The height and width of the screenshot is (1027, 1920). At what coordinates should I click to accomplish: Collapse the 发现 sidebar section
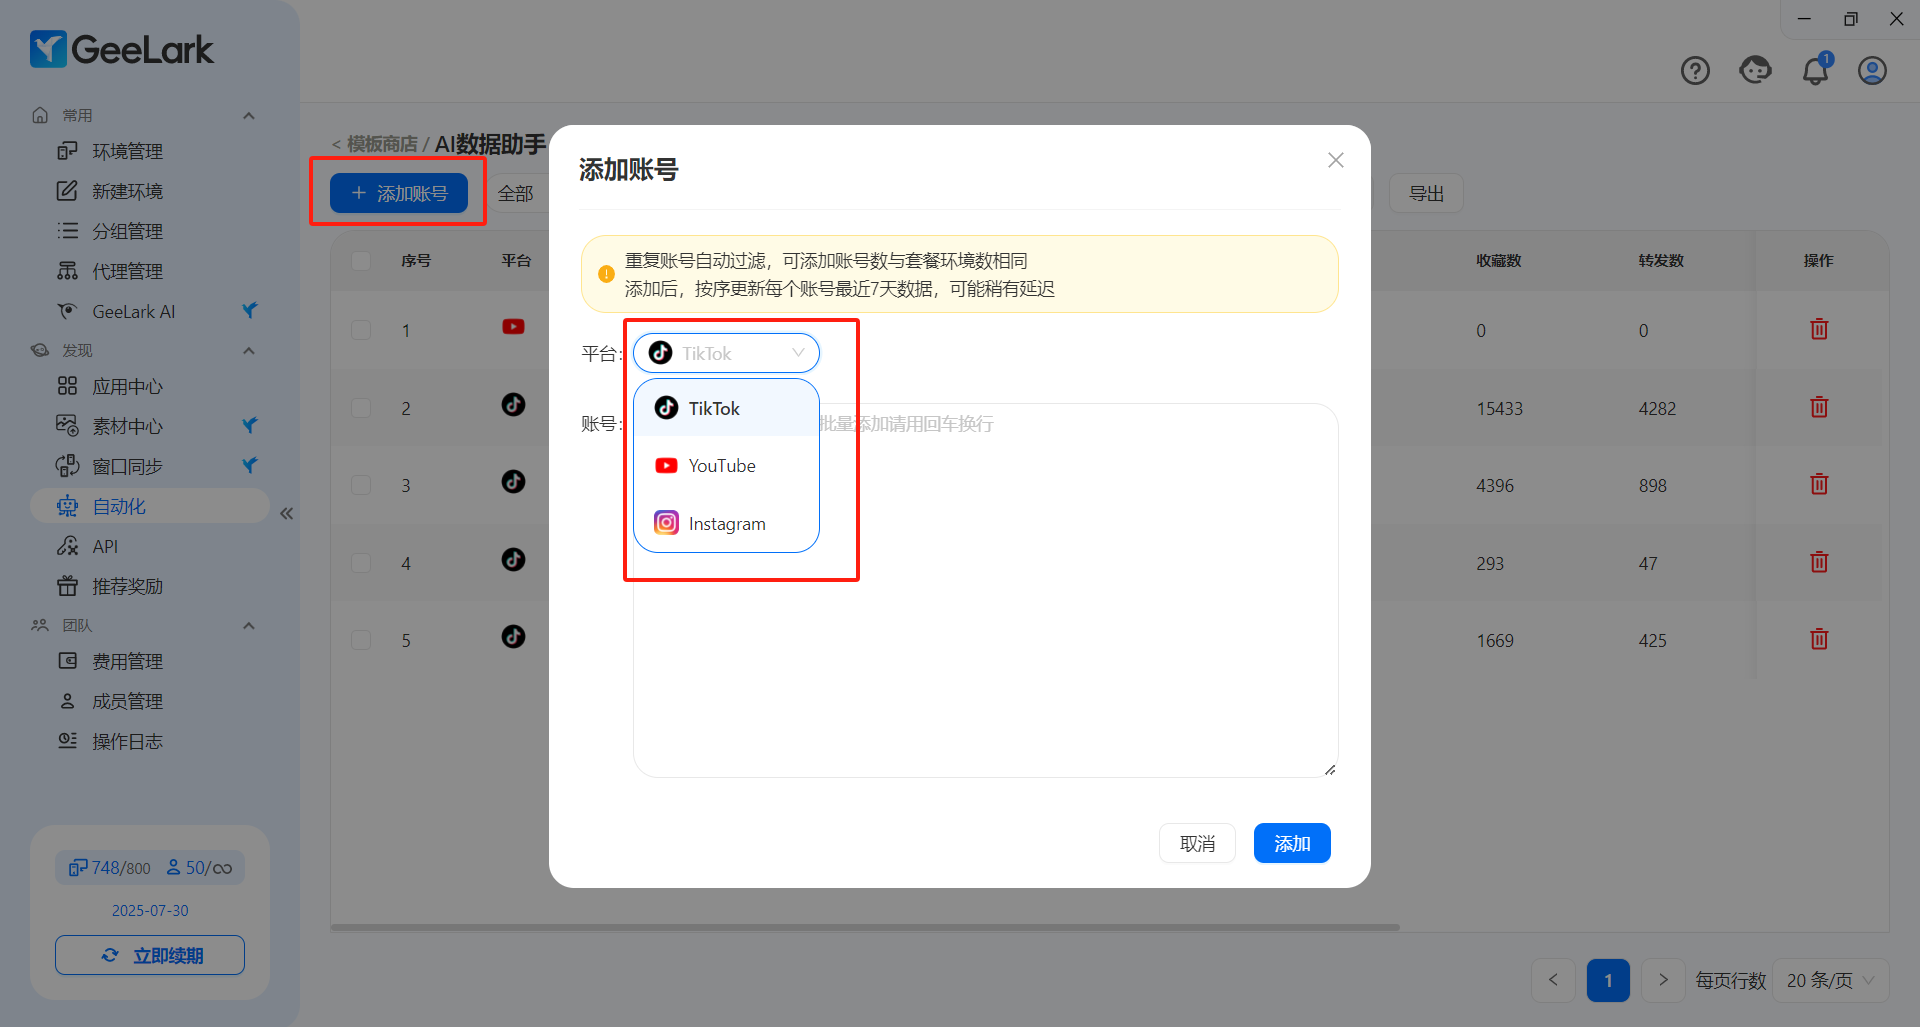(249, 350)
